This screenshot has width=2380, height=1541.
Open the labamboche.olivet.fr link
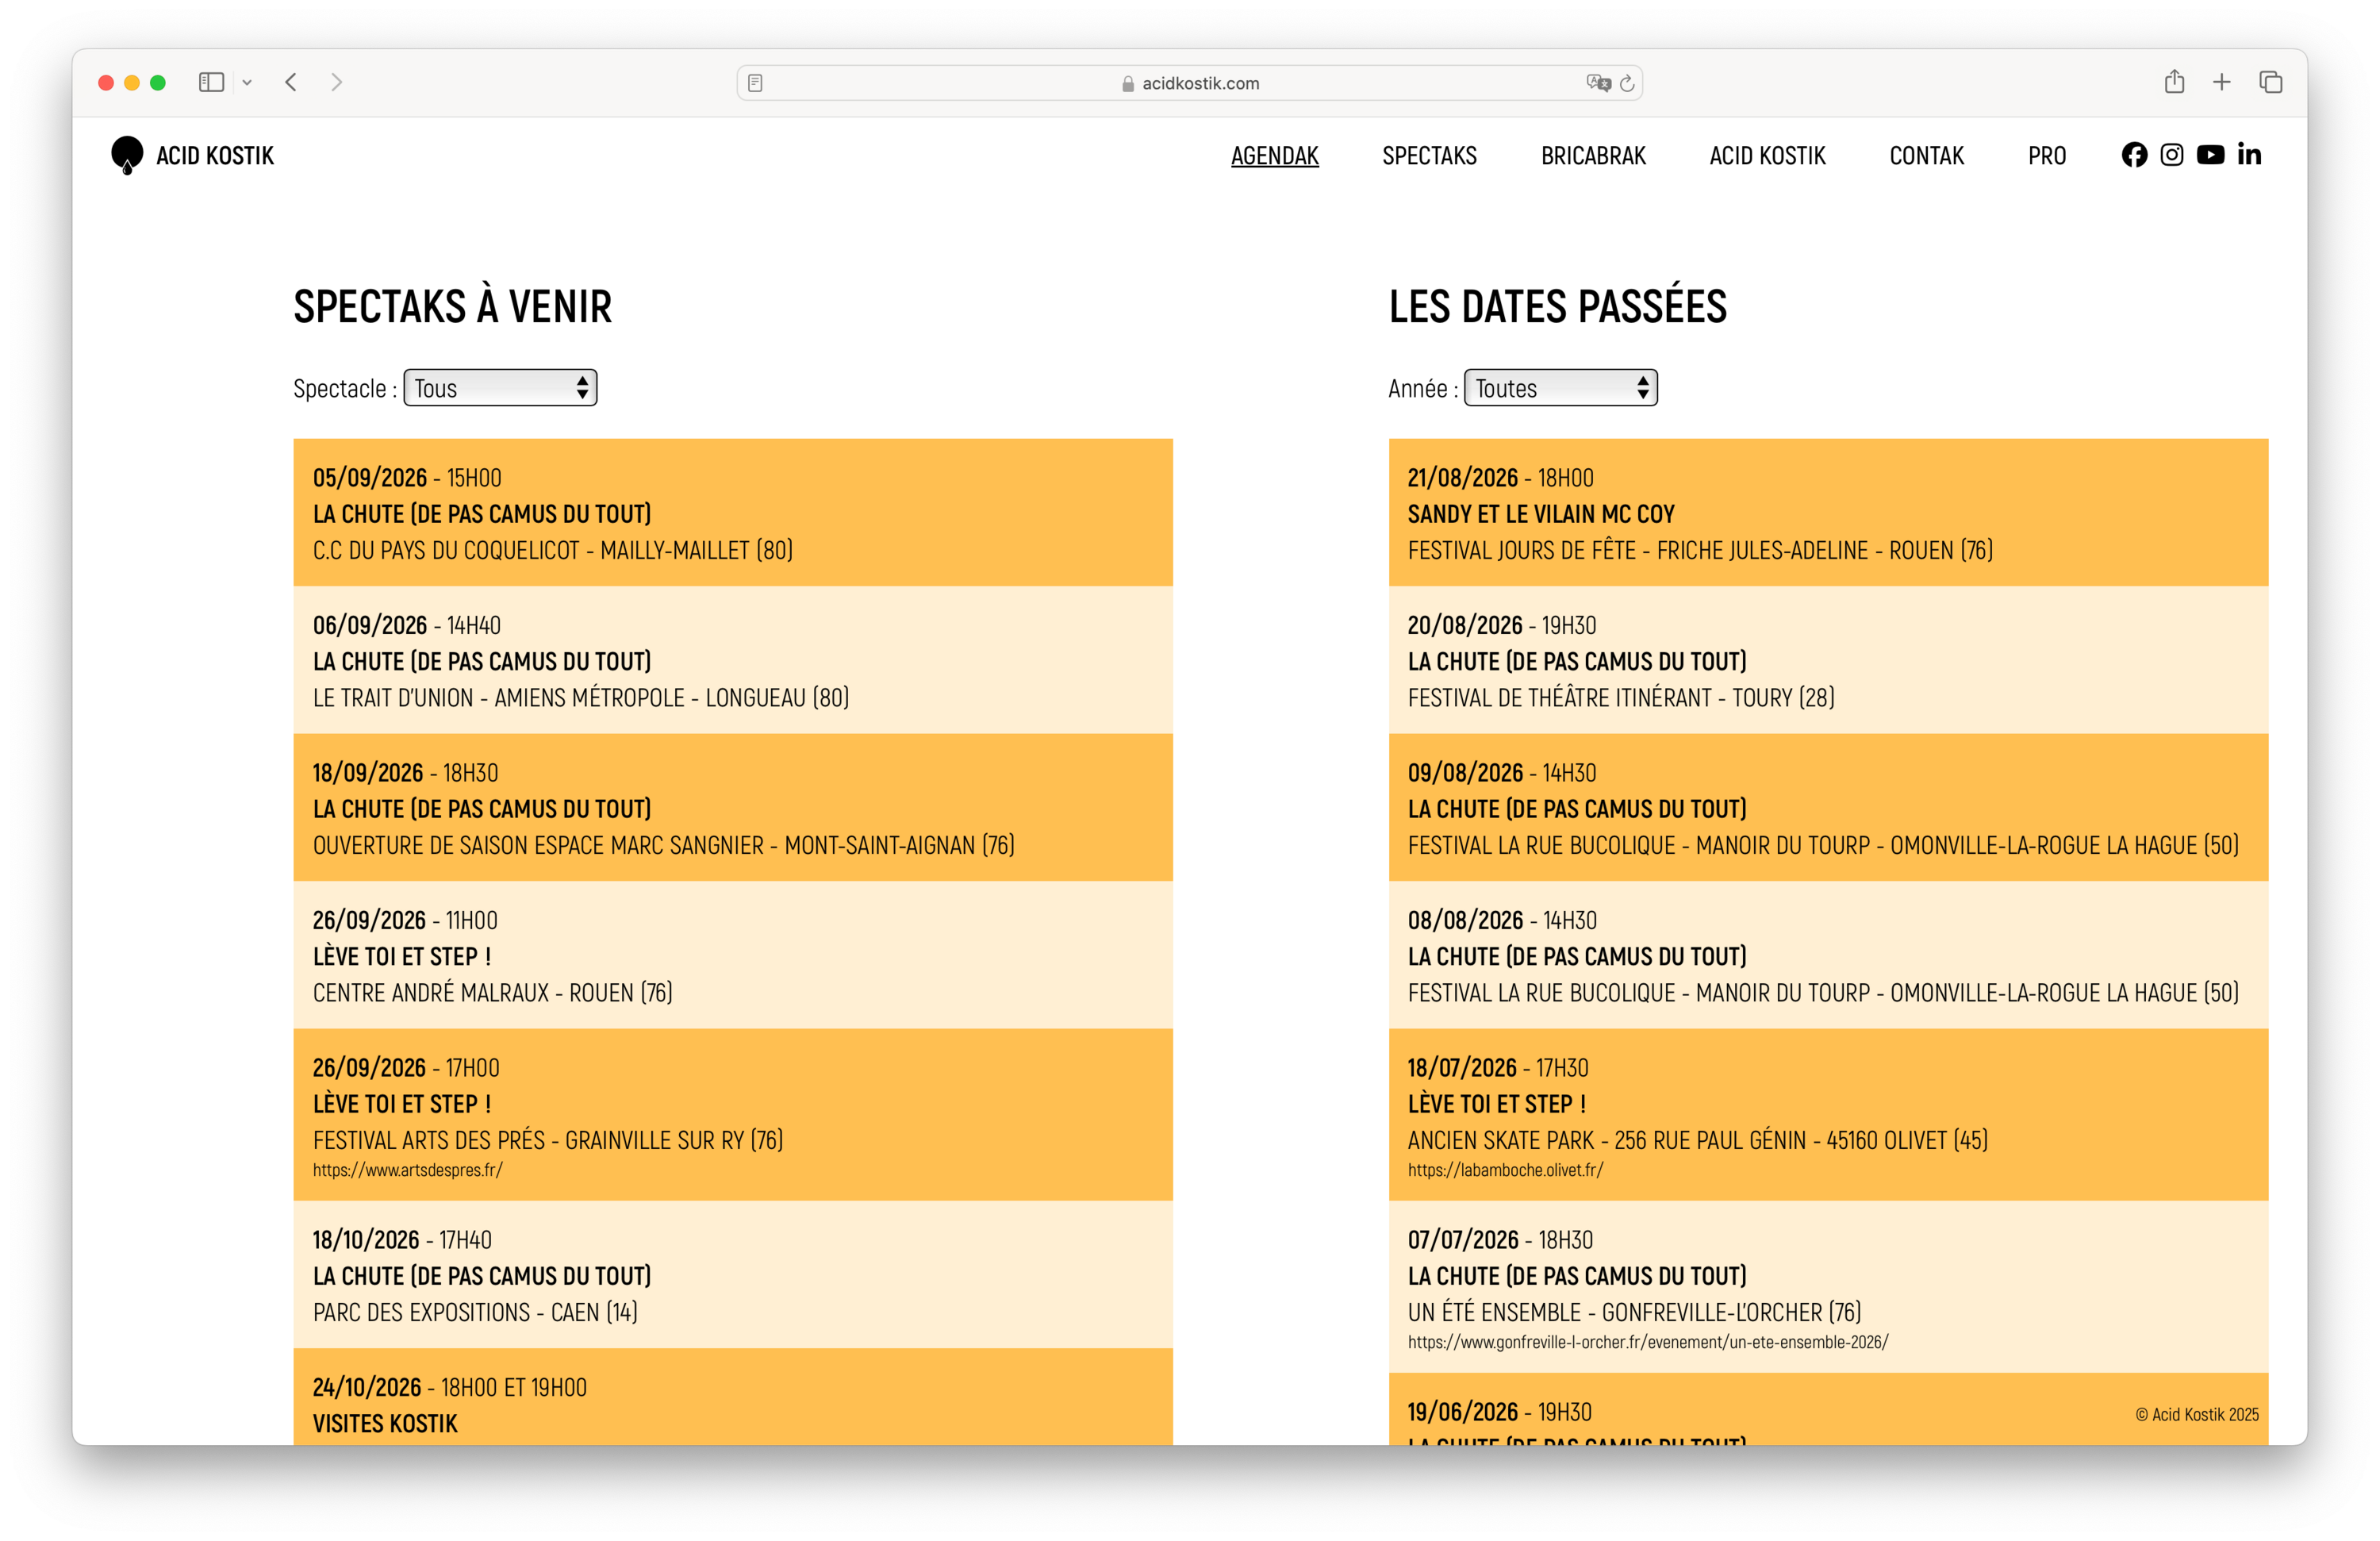(1506, 1170)
